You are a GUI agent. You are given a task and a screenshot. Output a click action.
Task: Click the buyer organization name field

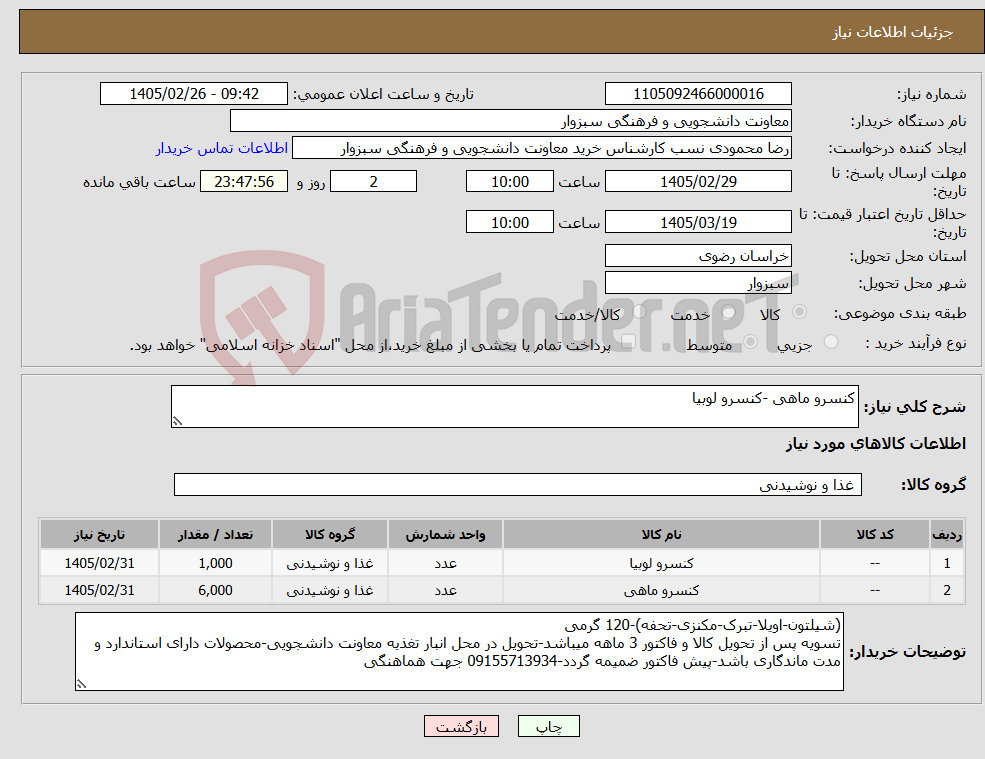click(x=511, y=121)
